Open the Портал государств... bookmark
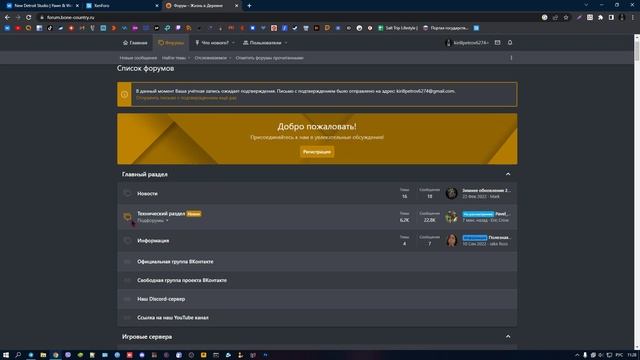This screenshot has height=360, width=640. point(445,28)
